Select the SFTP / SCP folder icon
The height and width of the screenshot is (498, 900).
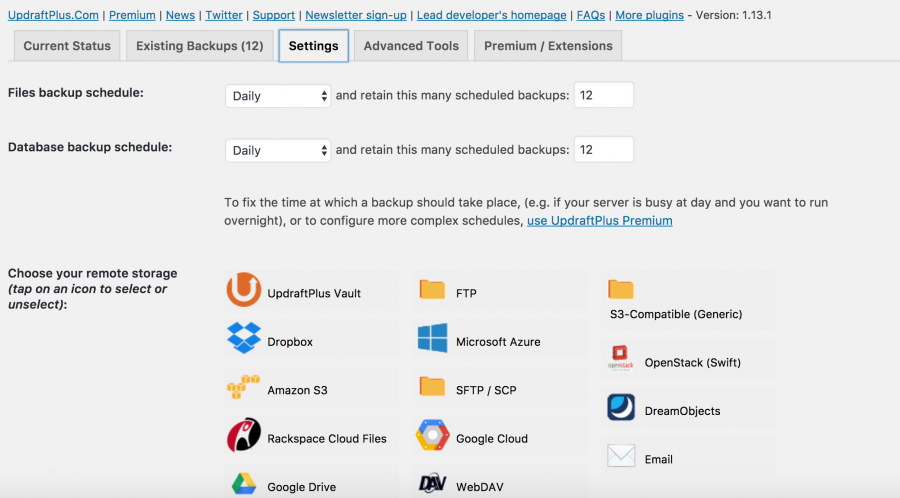[x=432, y=387]
